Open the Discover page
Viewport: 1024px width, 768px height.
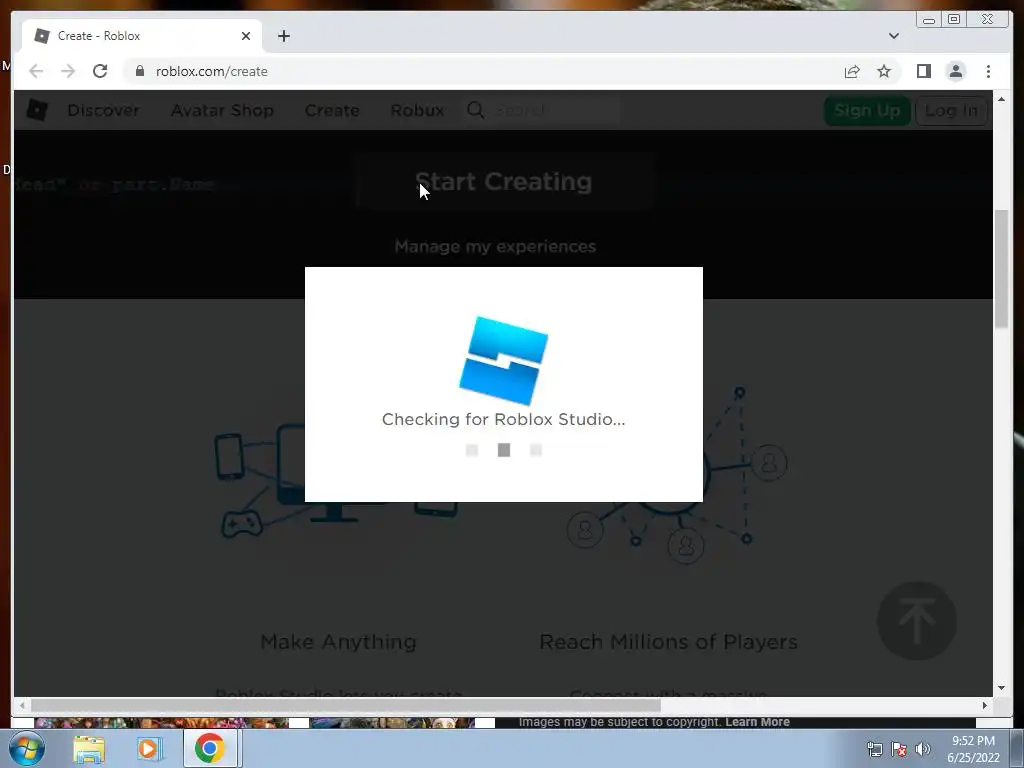coord(103,110)
